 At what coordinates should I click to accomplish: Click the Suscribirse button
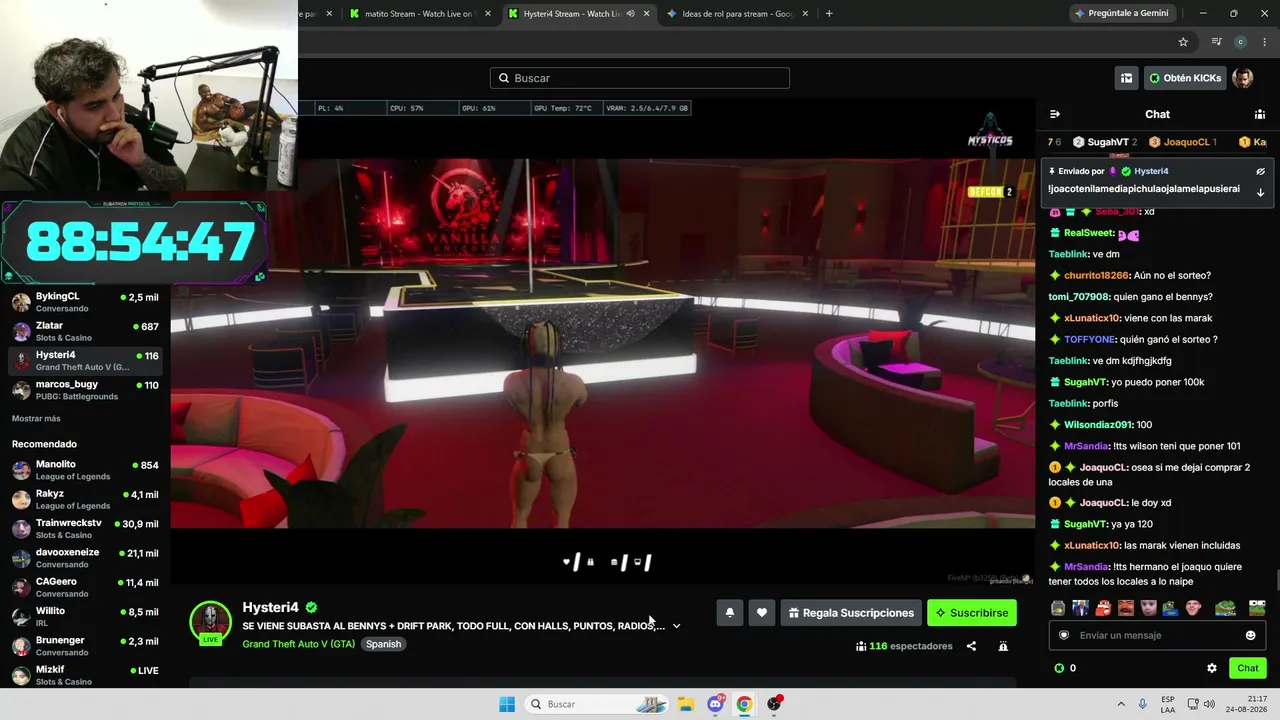click(972, 613)
